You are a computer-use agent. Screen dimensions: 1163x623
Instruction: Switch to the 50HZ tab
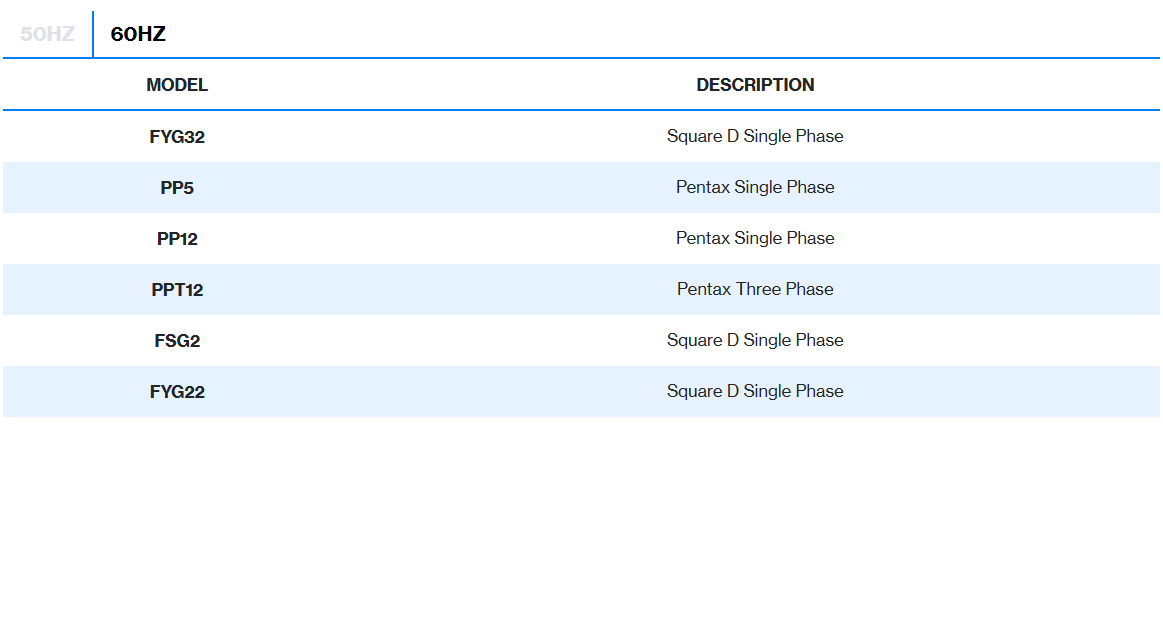(x=47, y=34)
